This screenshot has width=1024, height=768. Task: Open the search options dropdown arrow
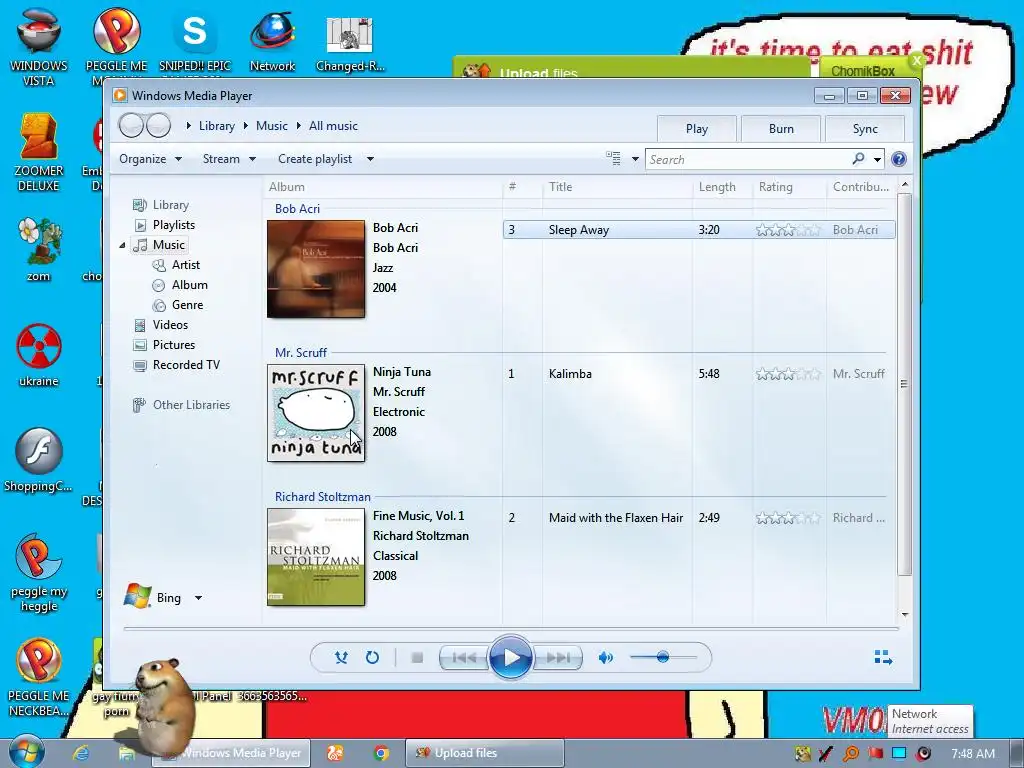pyautogui.click(x=877, y=159)
